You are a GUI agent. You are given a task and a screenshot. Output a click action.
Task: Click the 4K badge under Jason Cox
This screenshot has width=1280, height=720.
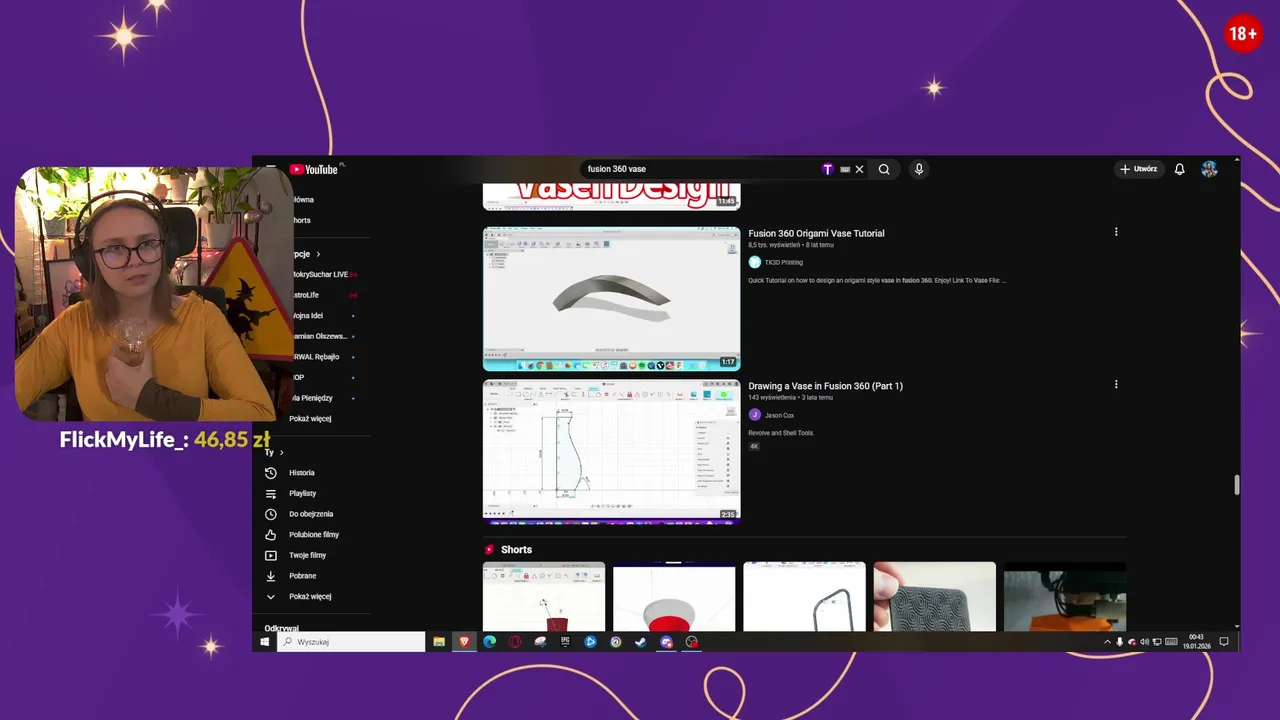[x=754, y=446]
